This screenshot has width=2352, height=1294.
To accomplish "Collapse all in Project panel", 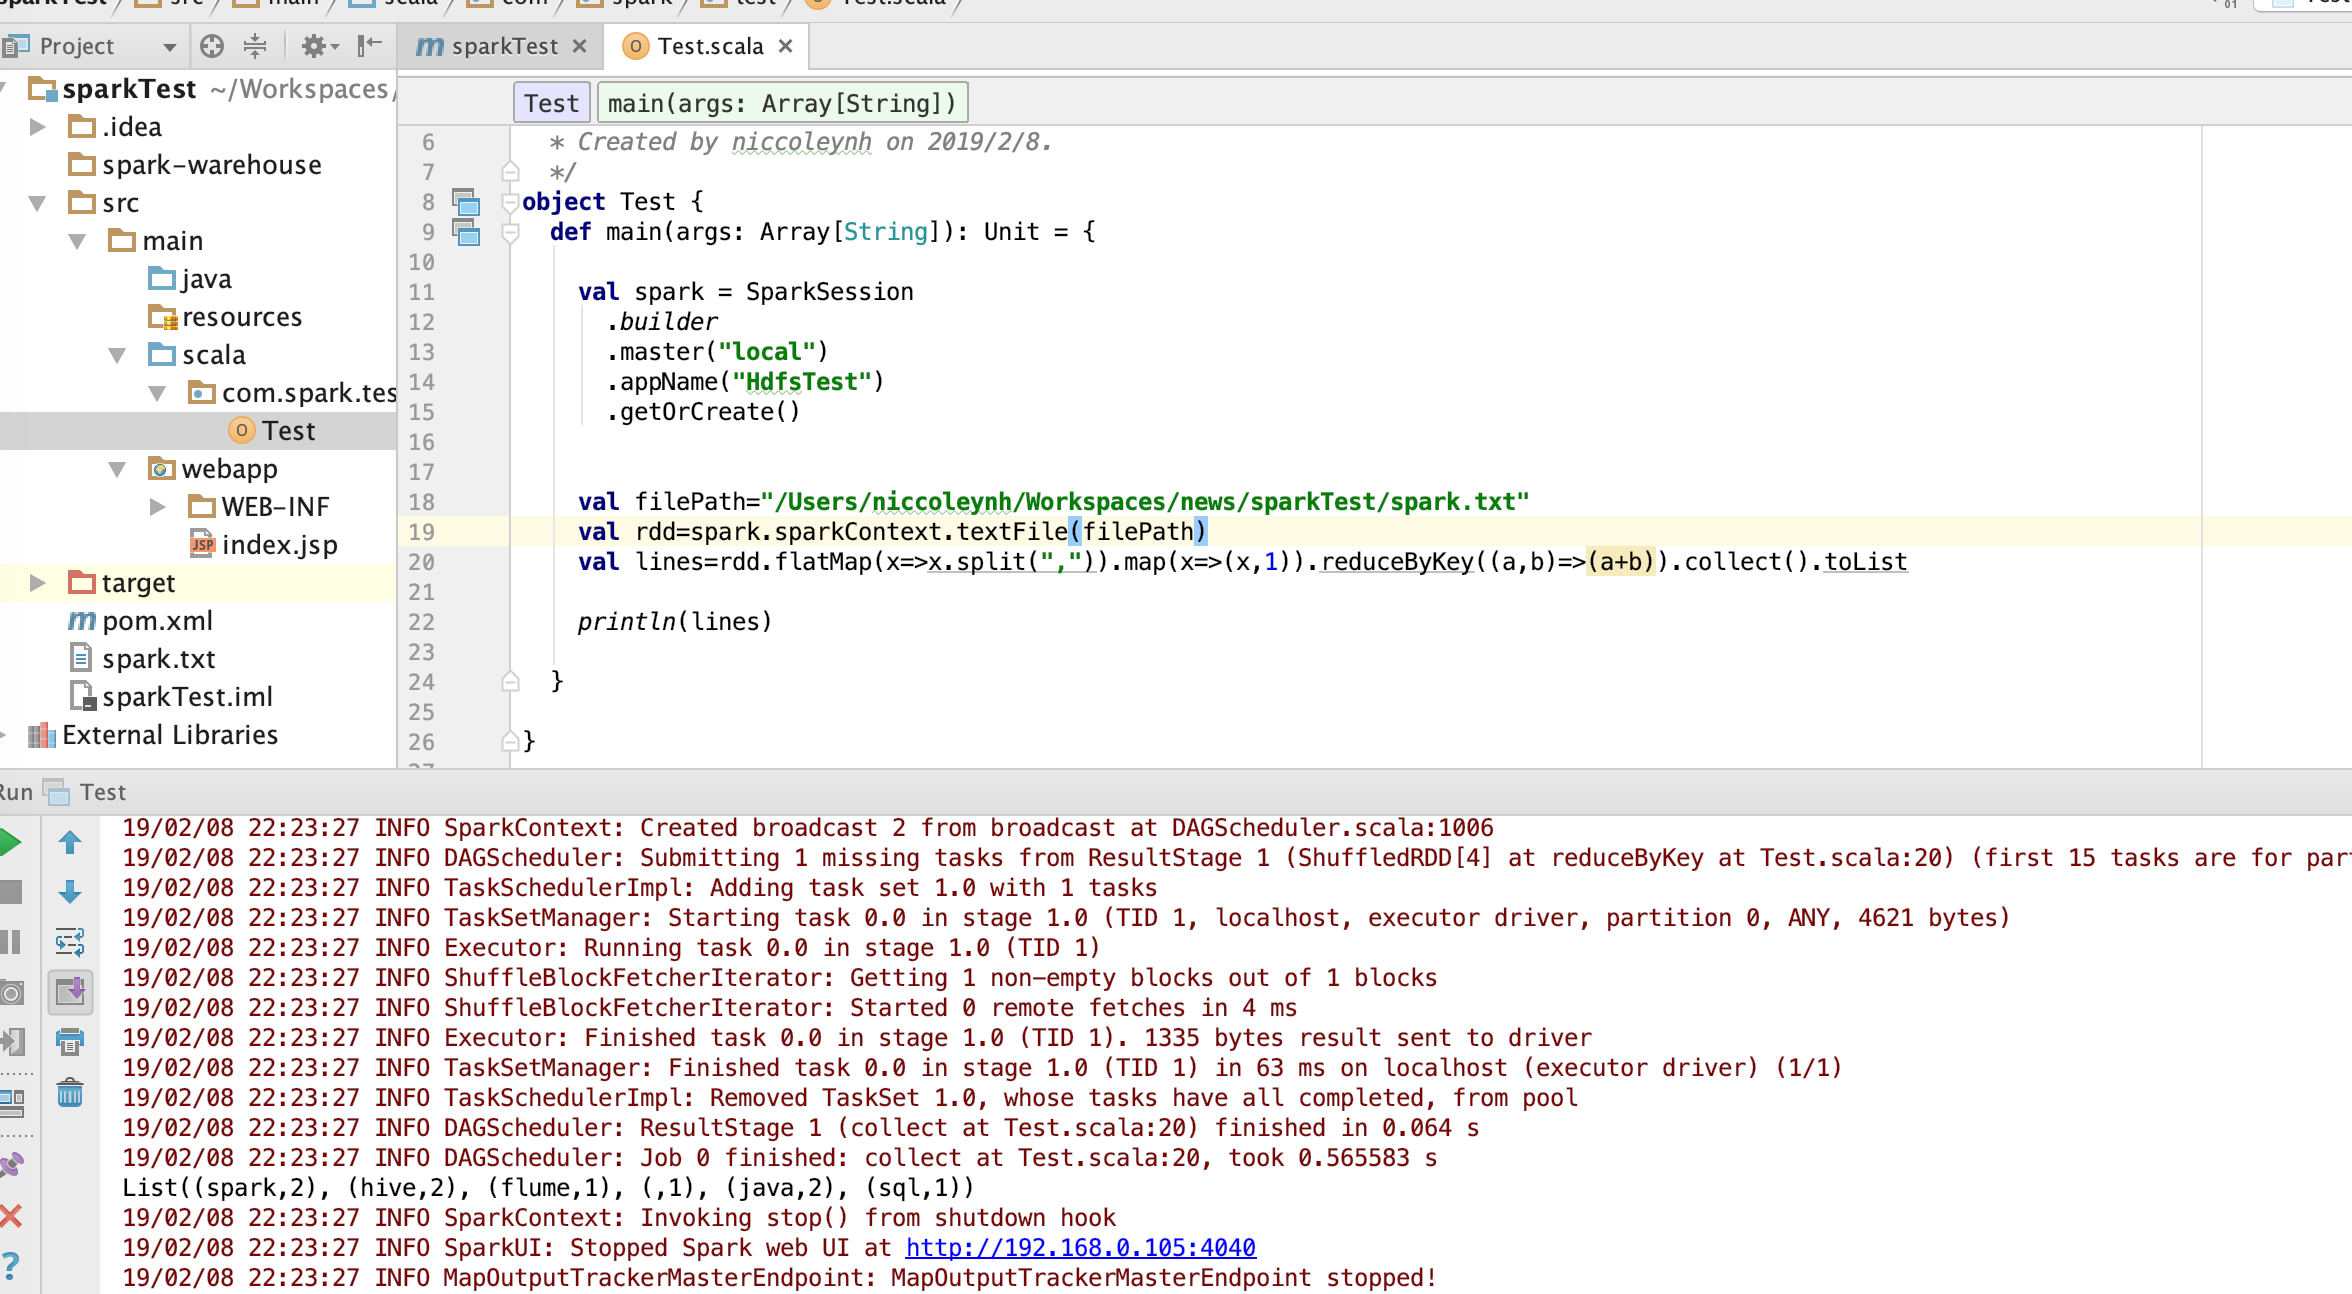I will [x=255, y=45].
